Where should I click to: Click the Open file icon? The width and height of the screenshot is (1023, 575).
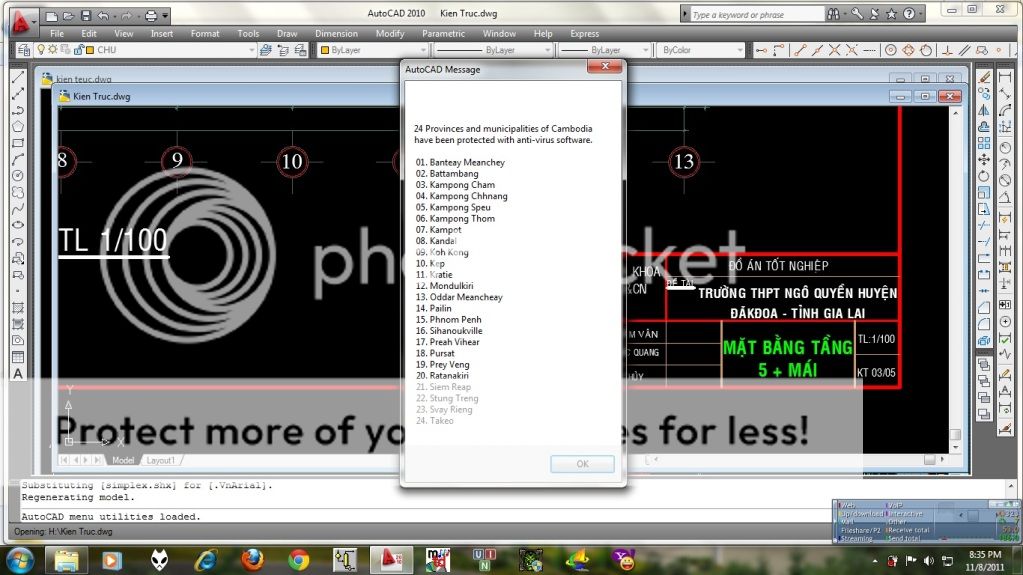pos(69,15)
